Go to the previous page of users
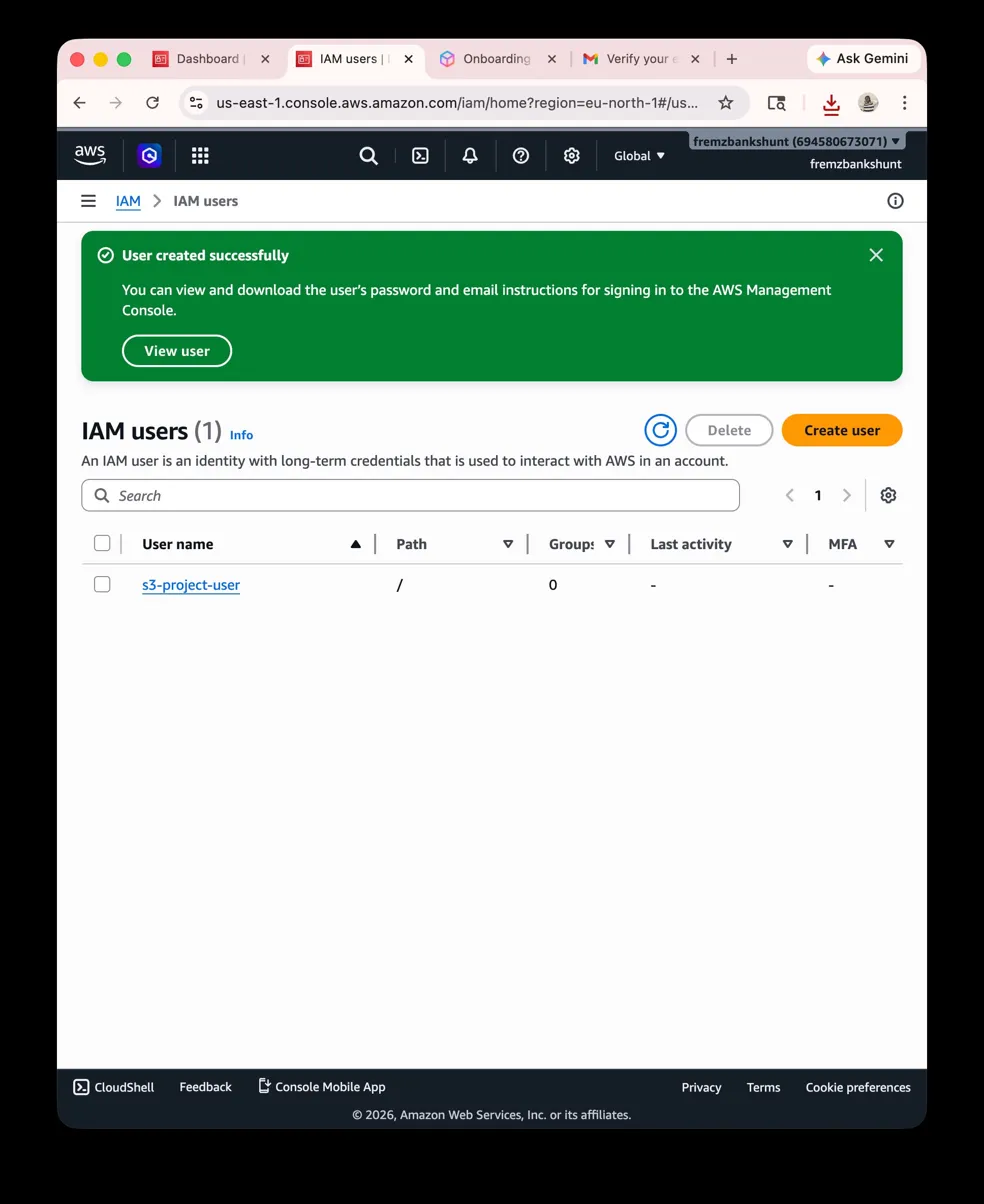This screenshot has height=1204, width=984. tap(790, 495)
